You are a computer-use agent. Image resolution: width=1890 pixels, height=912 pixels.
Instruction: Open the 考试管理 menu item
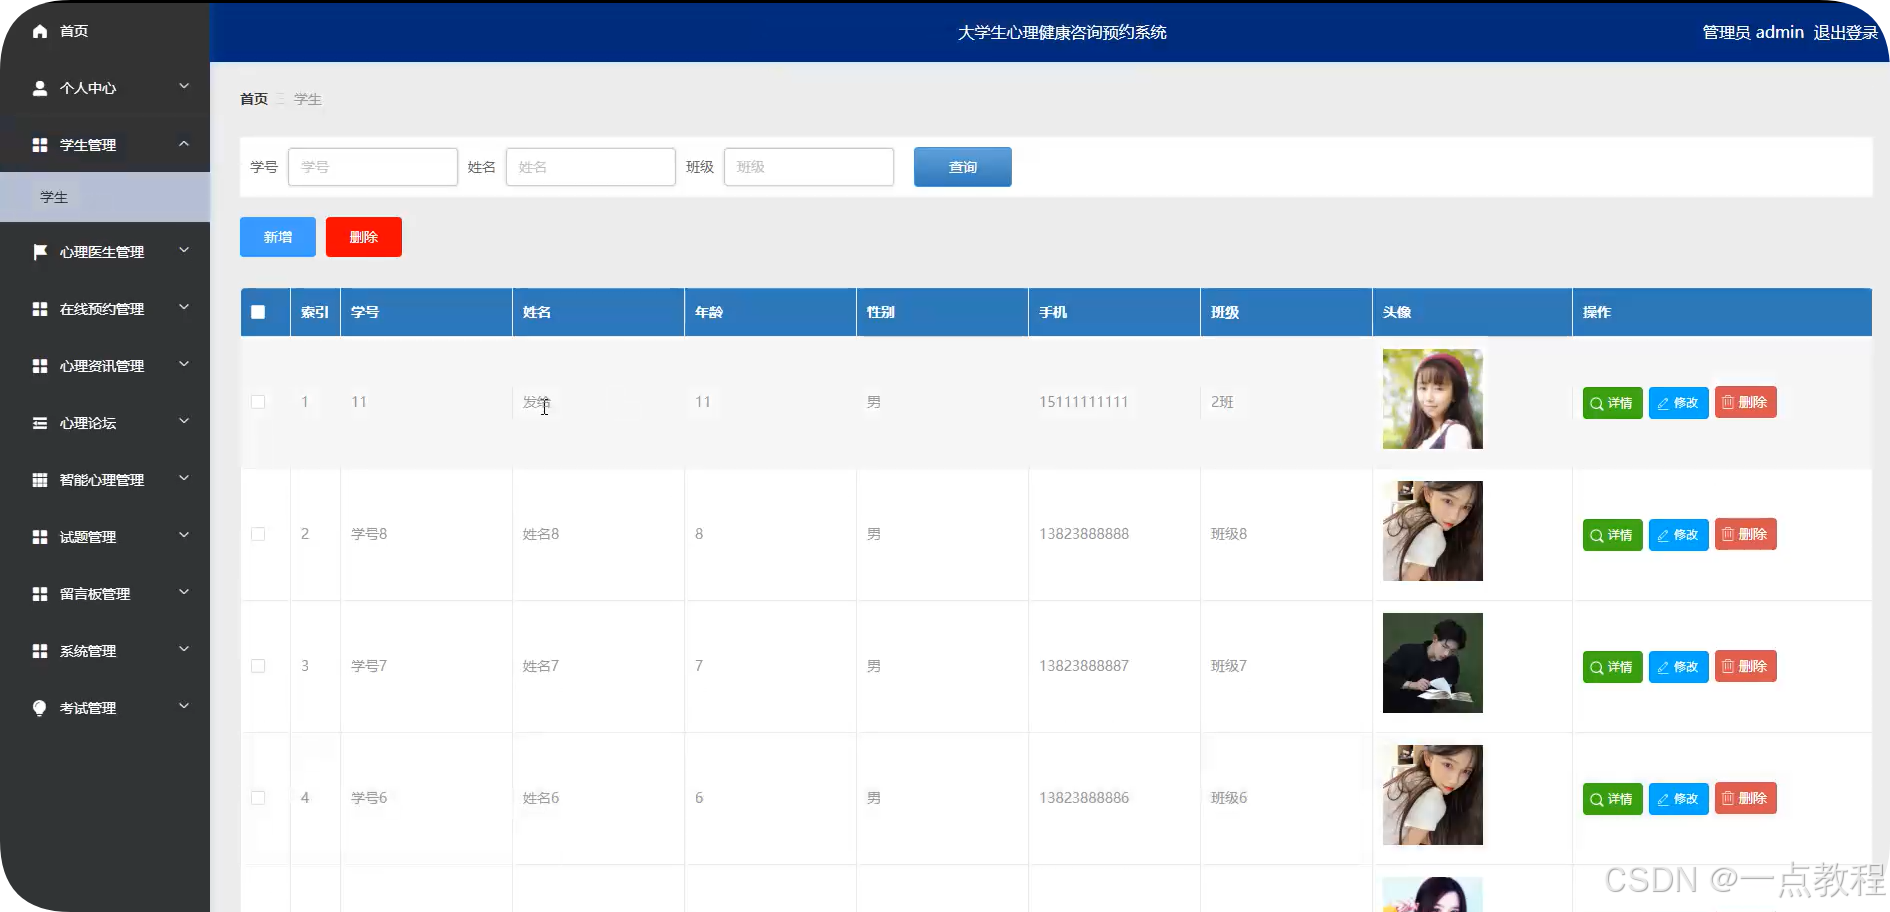click(105, 708)
